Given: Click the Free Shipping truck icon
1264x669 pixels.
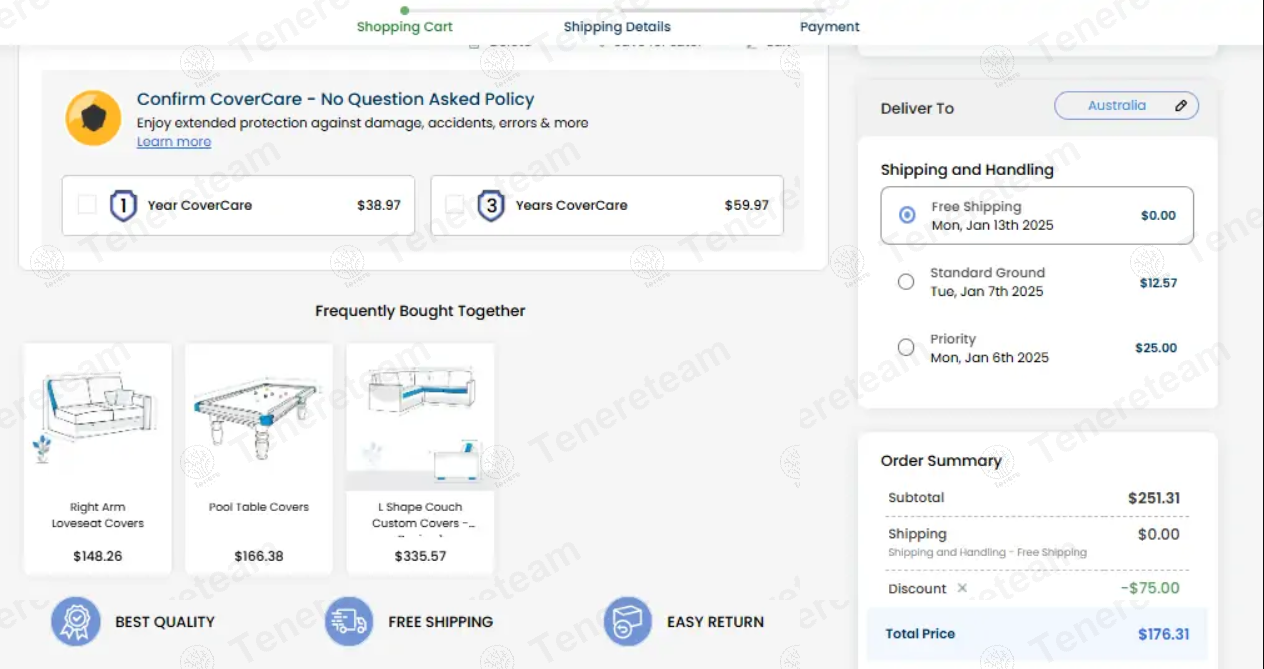Looking at the screenshot, I should [349, 621].
